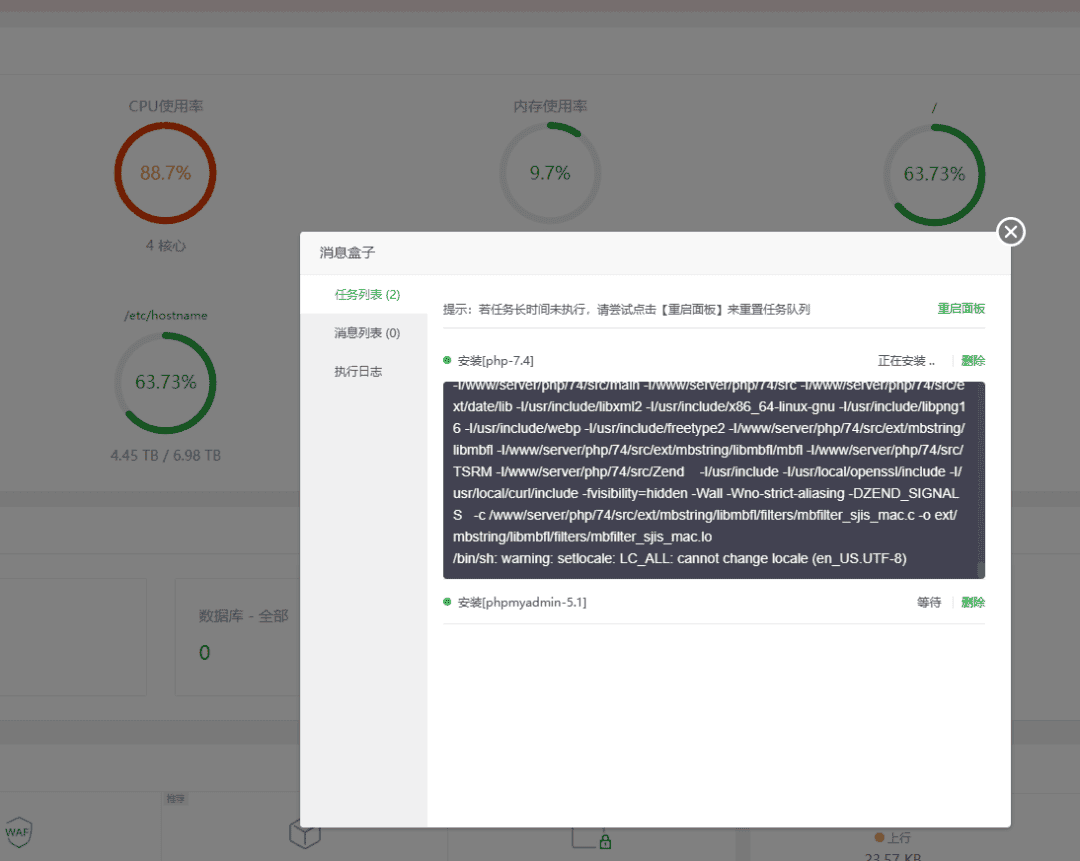Click the green dot beside 安装[phpmyadmin-5.1]
Viewport: 1080px width, 861px height.
click(447, 602)
